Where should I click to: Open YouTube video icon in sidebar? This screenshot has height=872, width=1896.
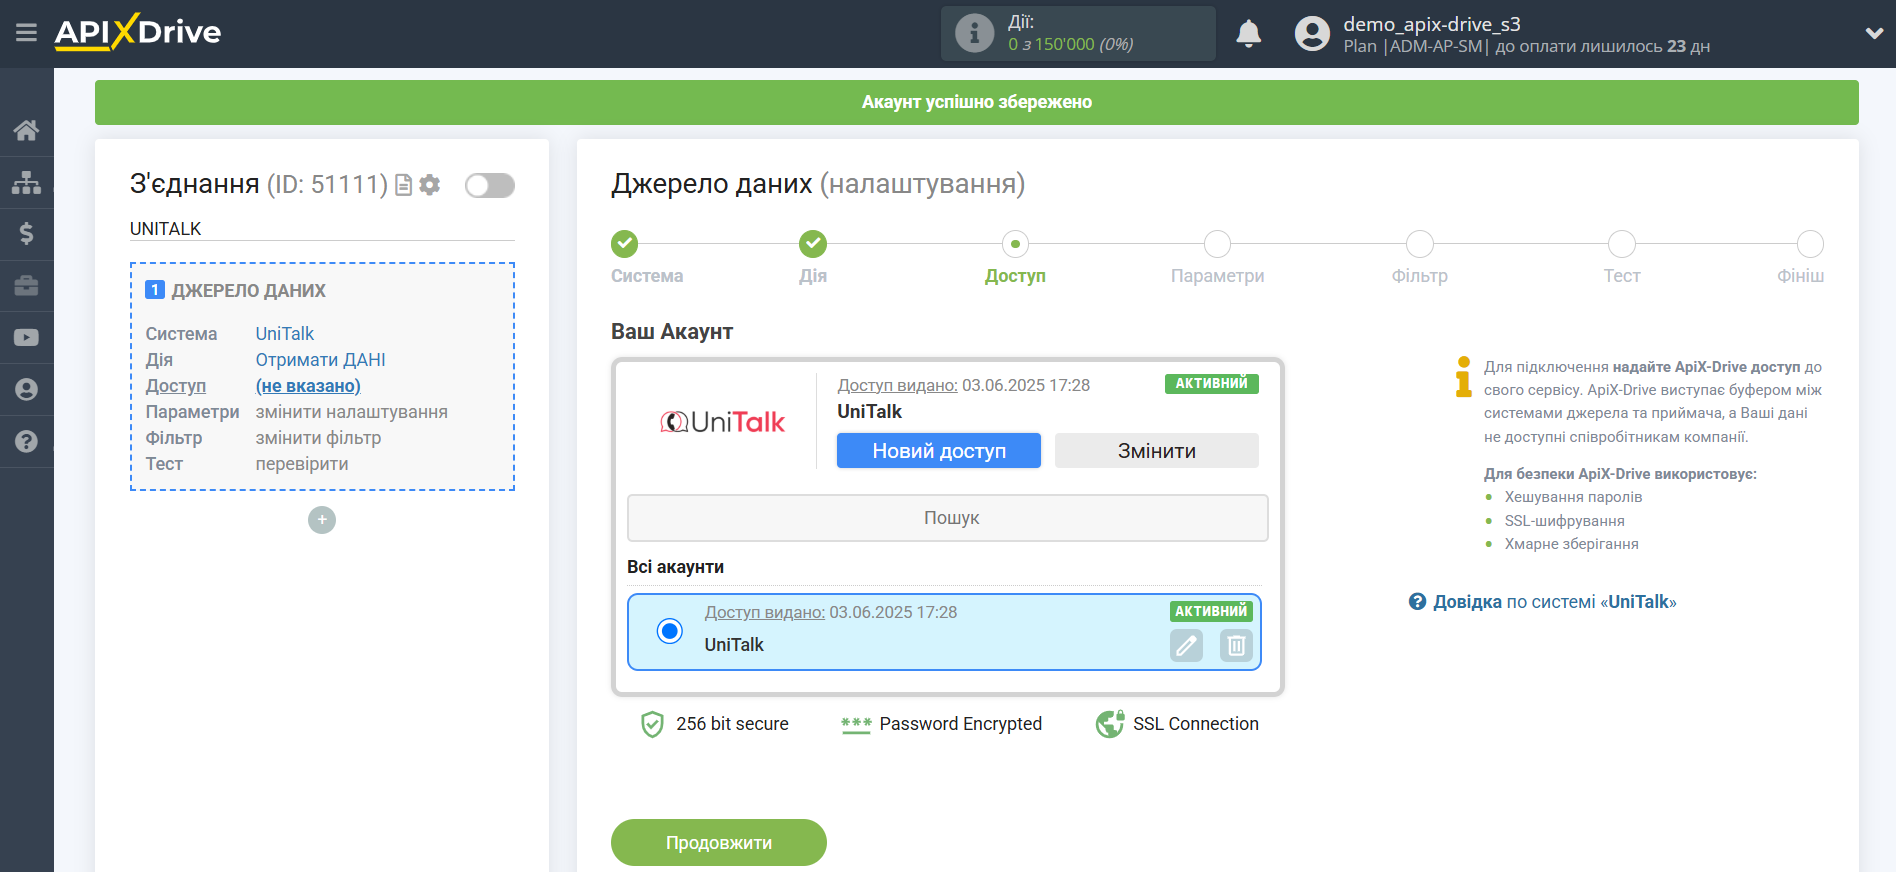26,338
